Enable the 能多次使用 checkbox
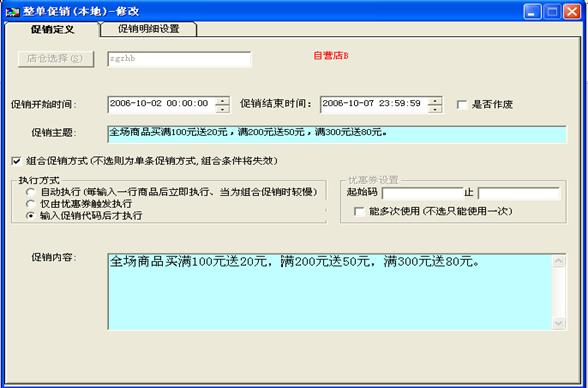The image size is (588, 388). click(359, 211)
